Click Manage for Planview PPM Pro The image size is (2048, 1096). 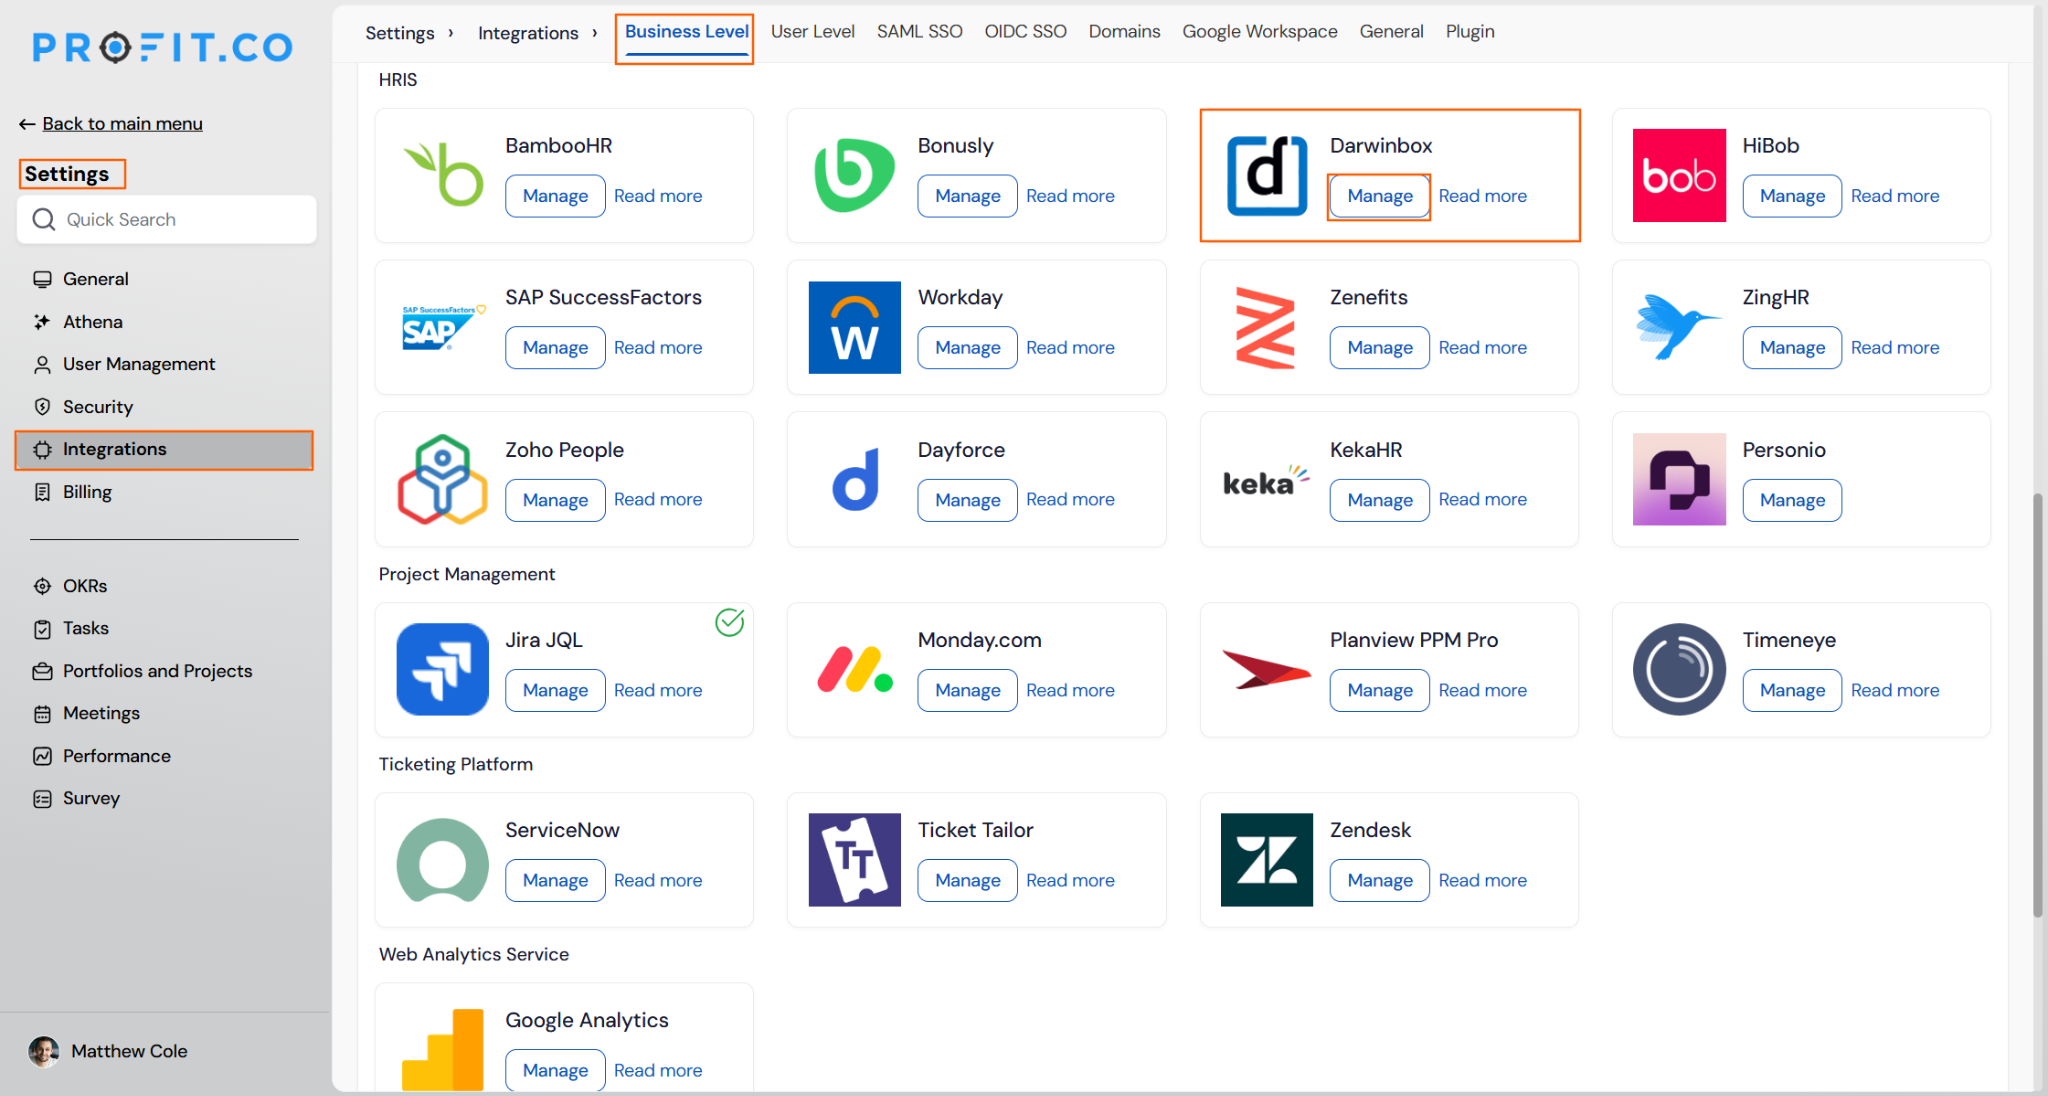pos(1379,690)
